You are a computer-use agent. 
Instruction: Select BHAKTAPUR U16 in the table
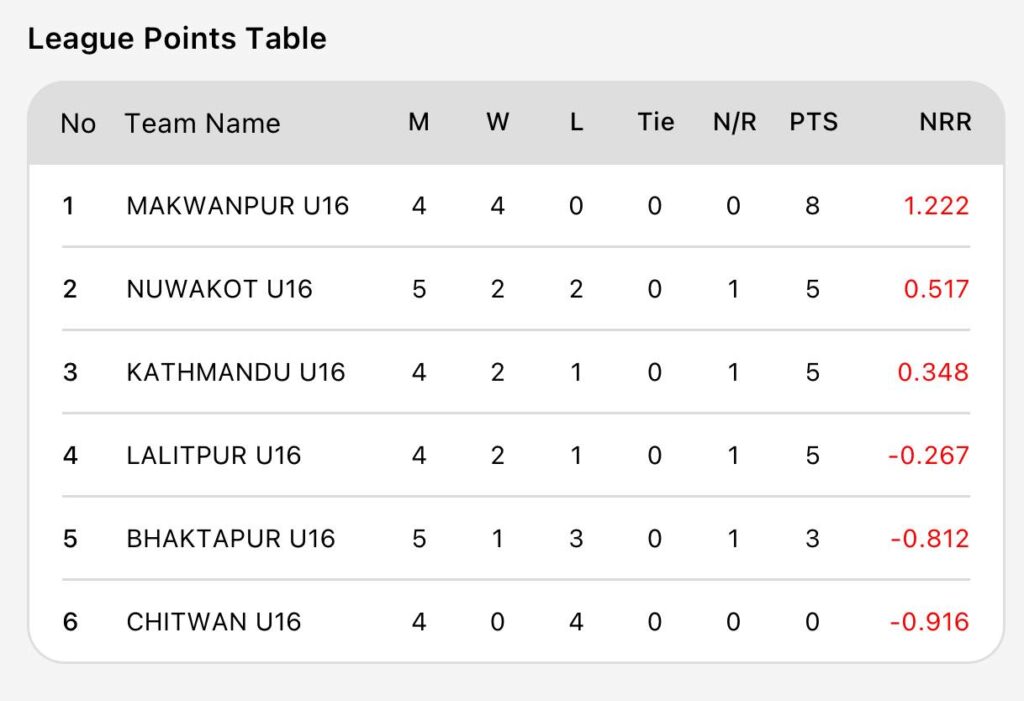point(230,538)
